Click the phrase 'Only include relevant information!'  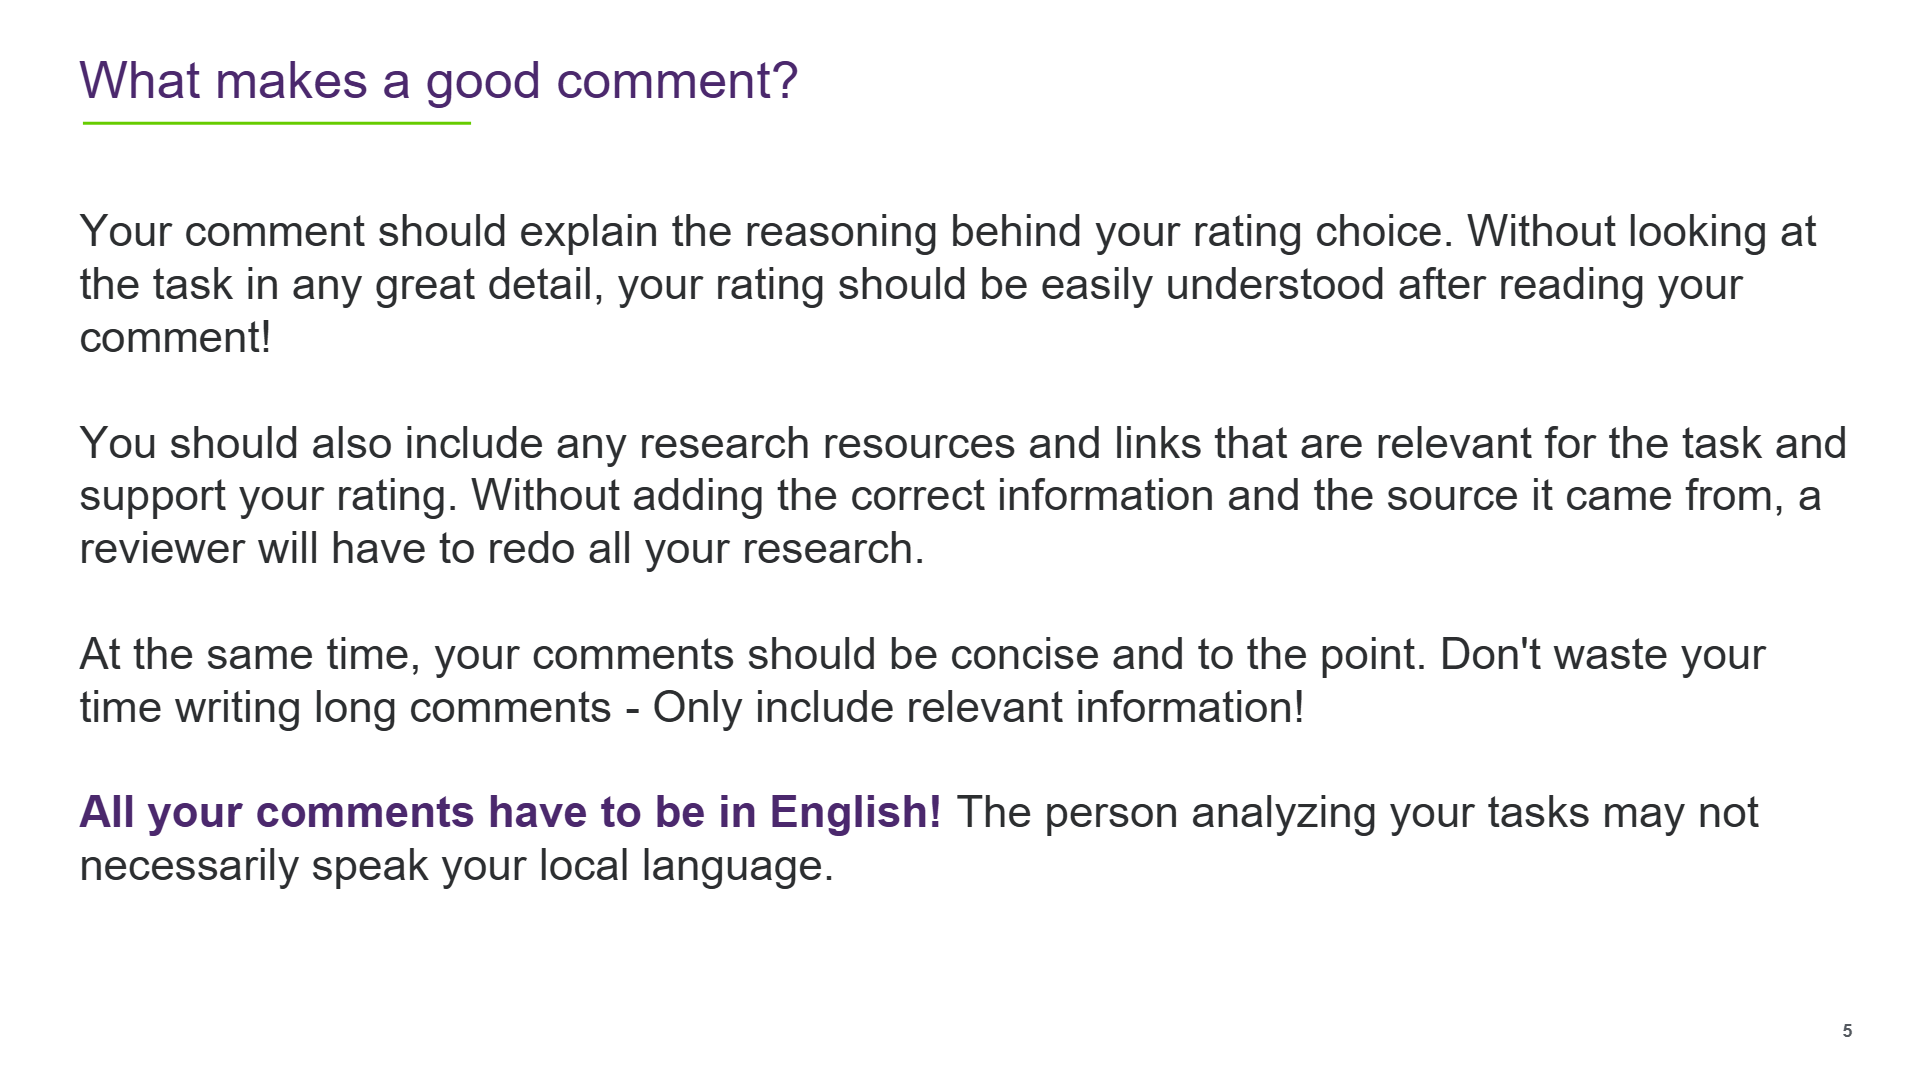[x=979, y=708]
